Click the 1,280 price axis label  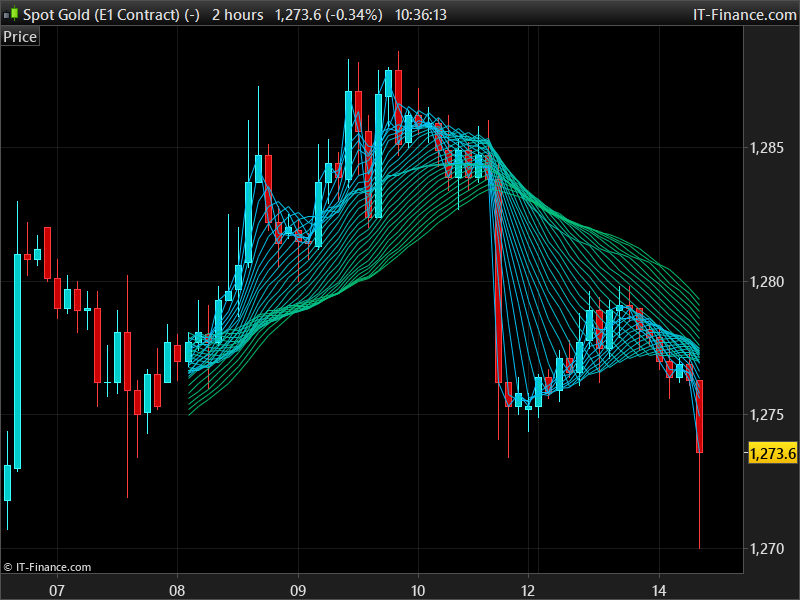(766, 282)
